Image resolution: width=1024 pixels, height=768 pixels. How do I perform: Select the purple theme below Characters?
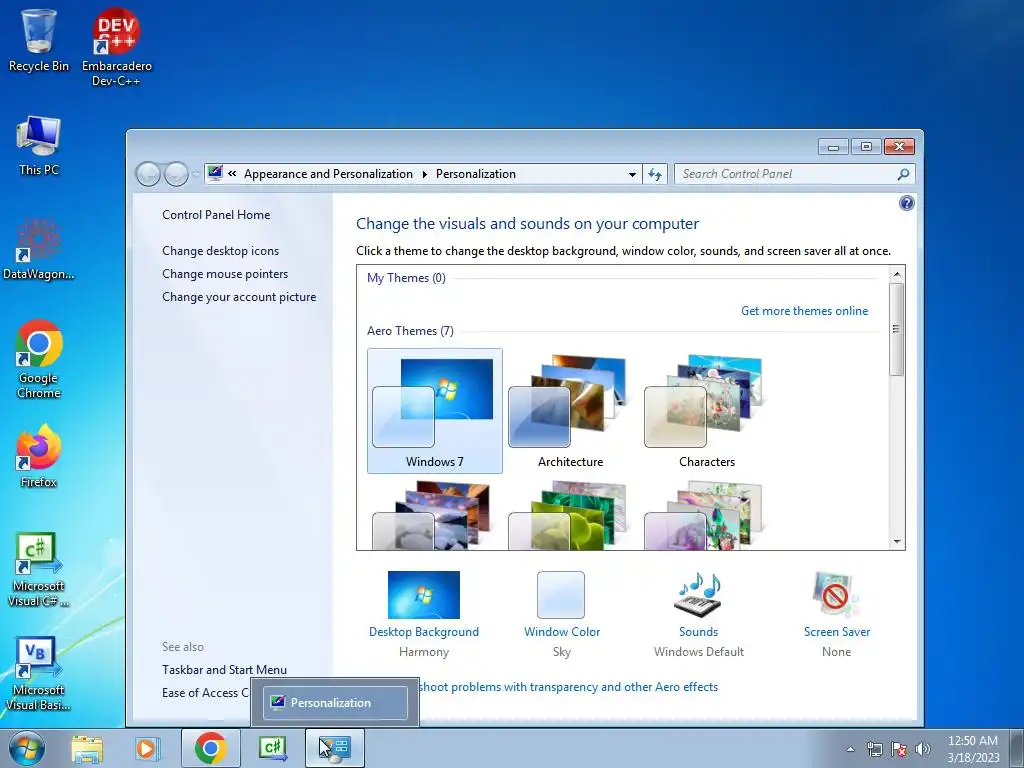[703, 515]
